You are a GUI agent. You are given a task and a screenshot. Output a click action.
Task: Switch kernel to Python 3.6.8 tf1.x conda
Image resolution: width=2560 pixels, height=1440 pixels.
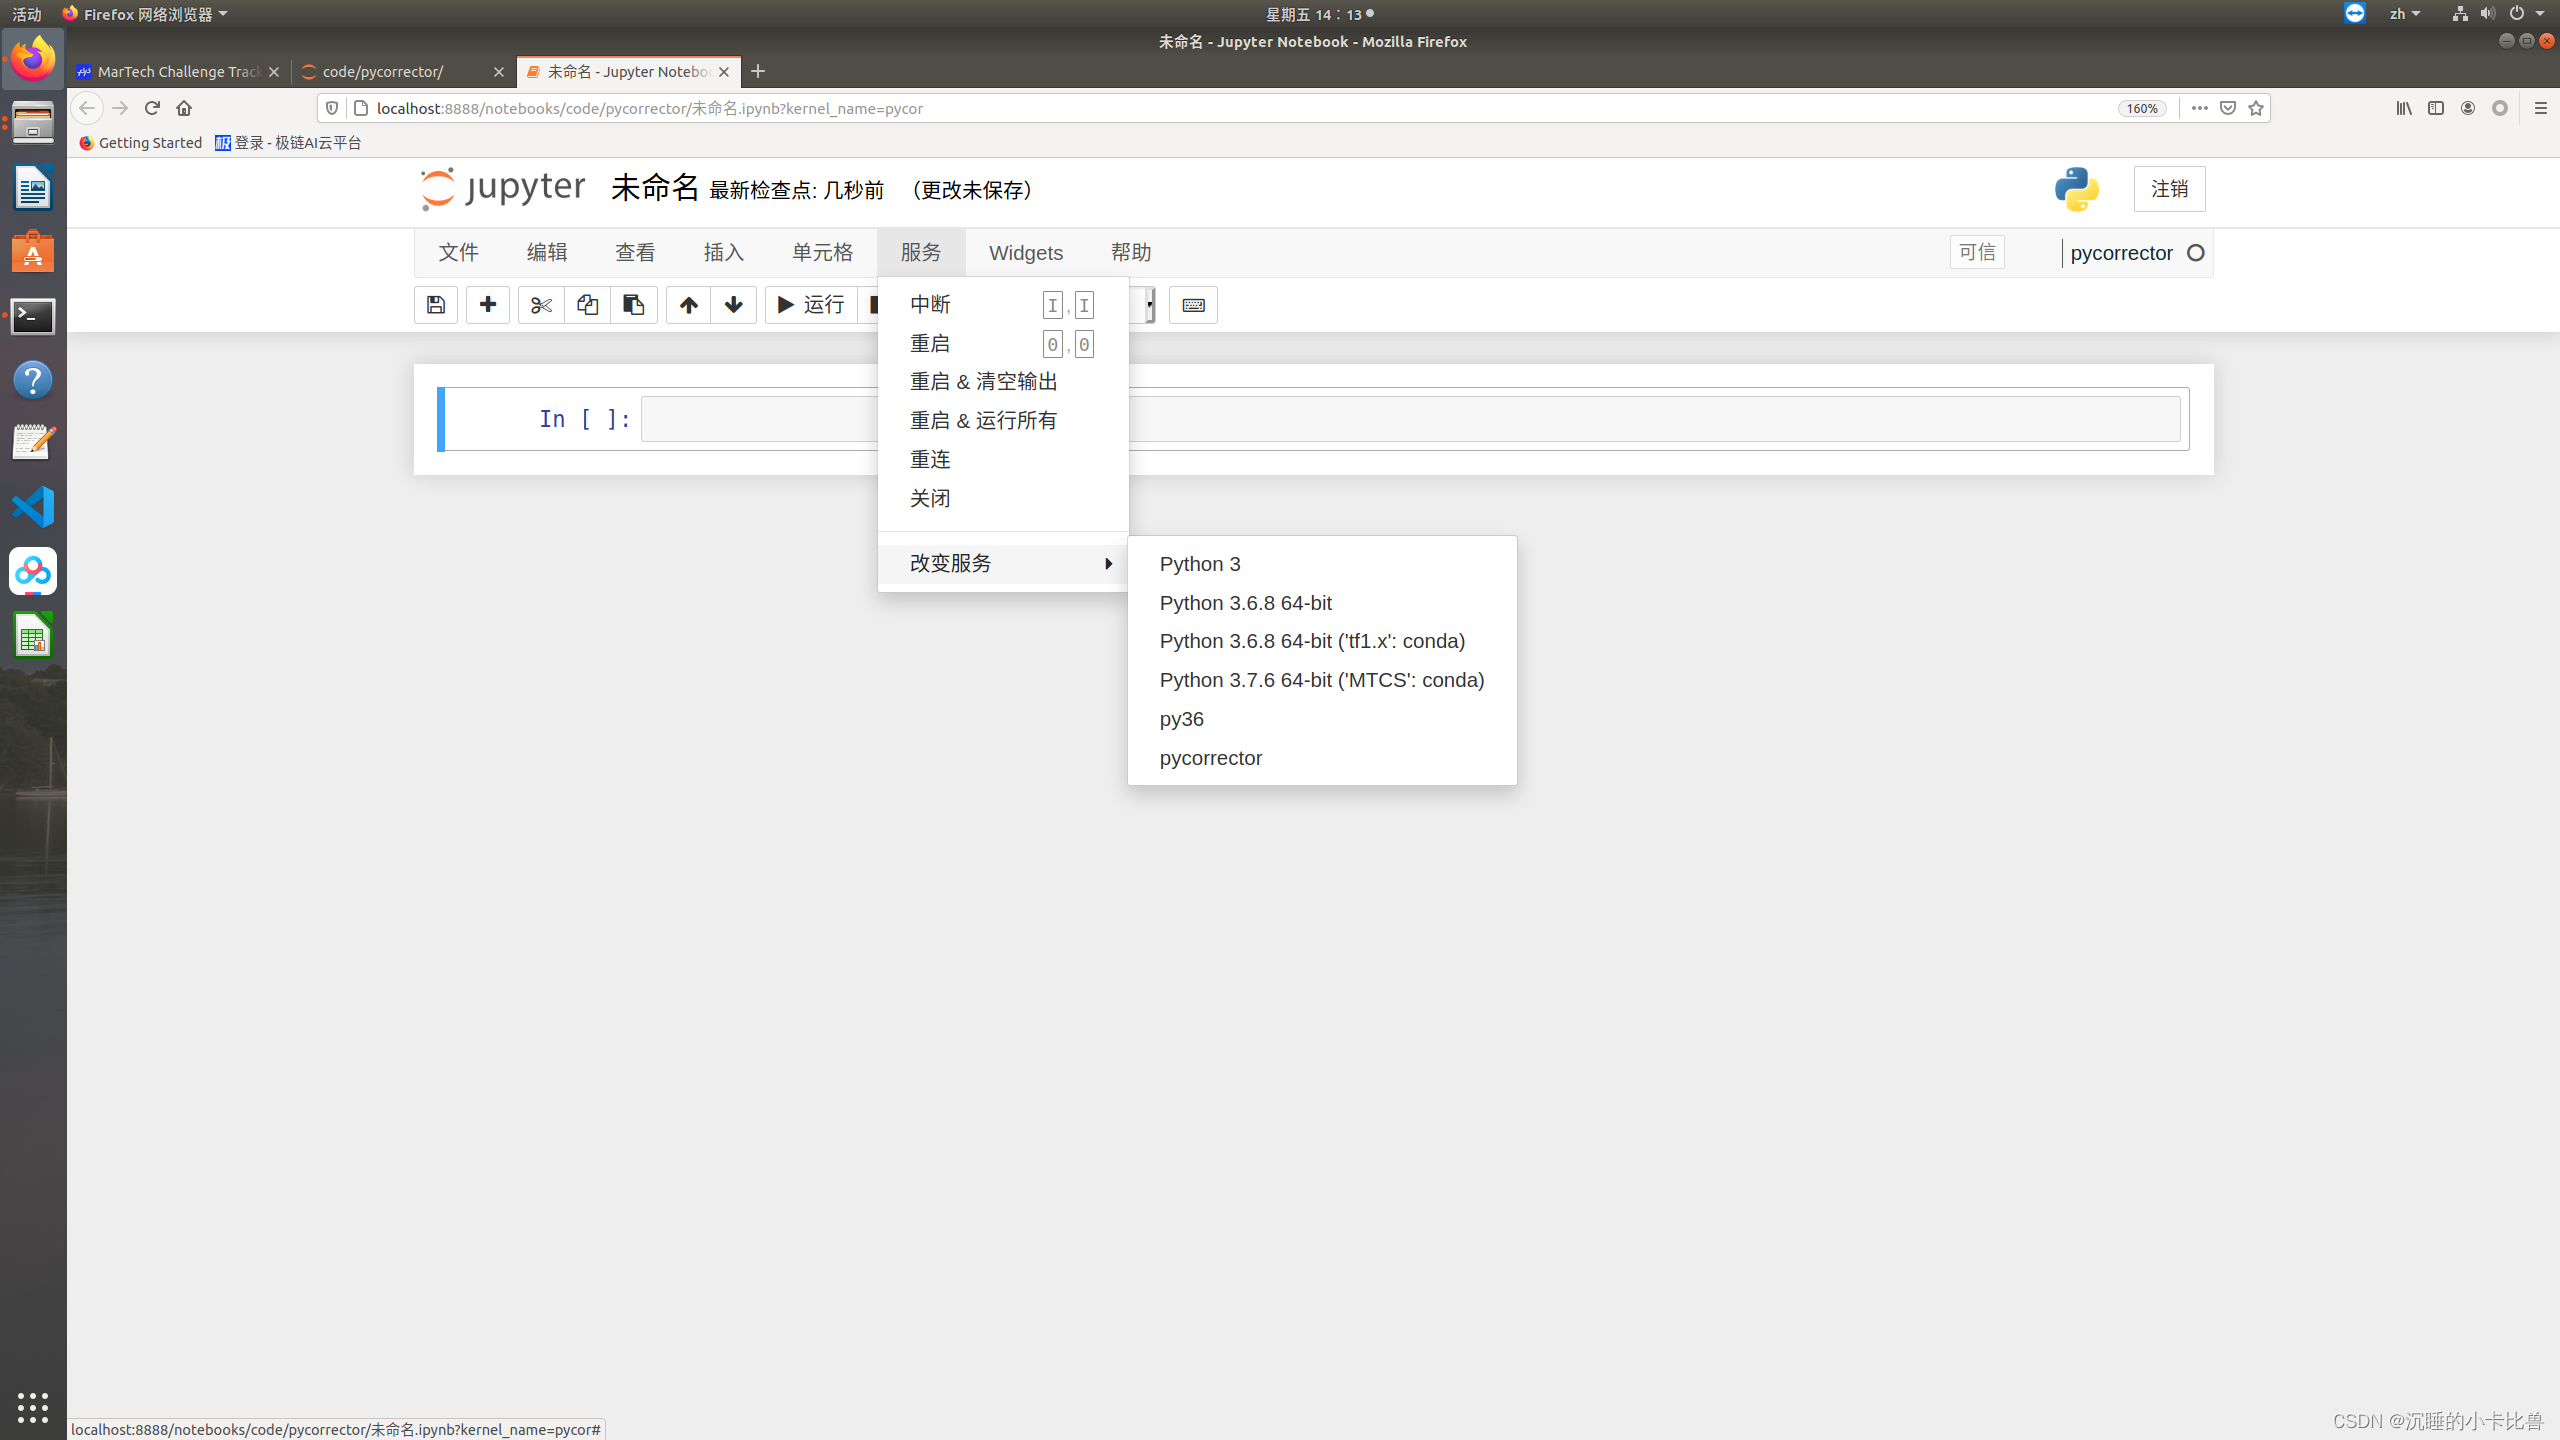[1322, 641]
